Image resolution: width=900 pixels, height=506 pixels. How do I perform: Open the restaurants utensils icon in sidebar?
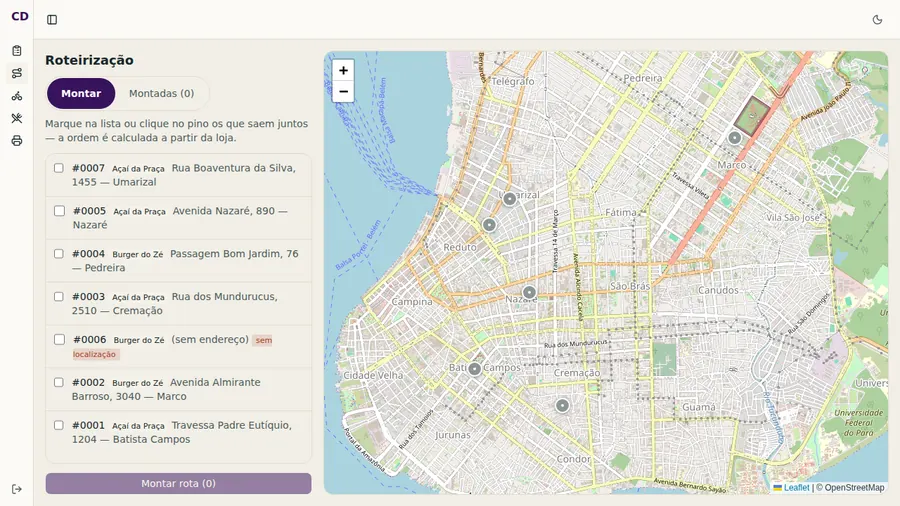pos(17,118)
